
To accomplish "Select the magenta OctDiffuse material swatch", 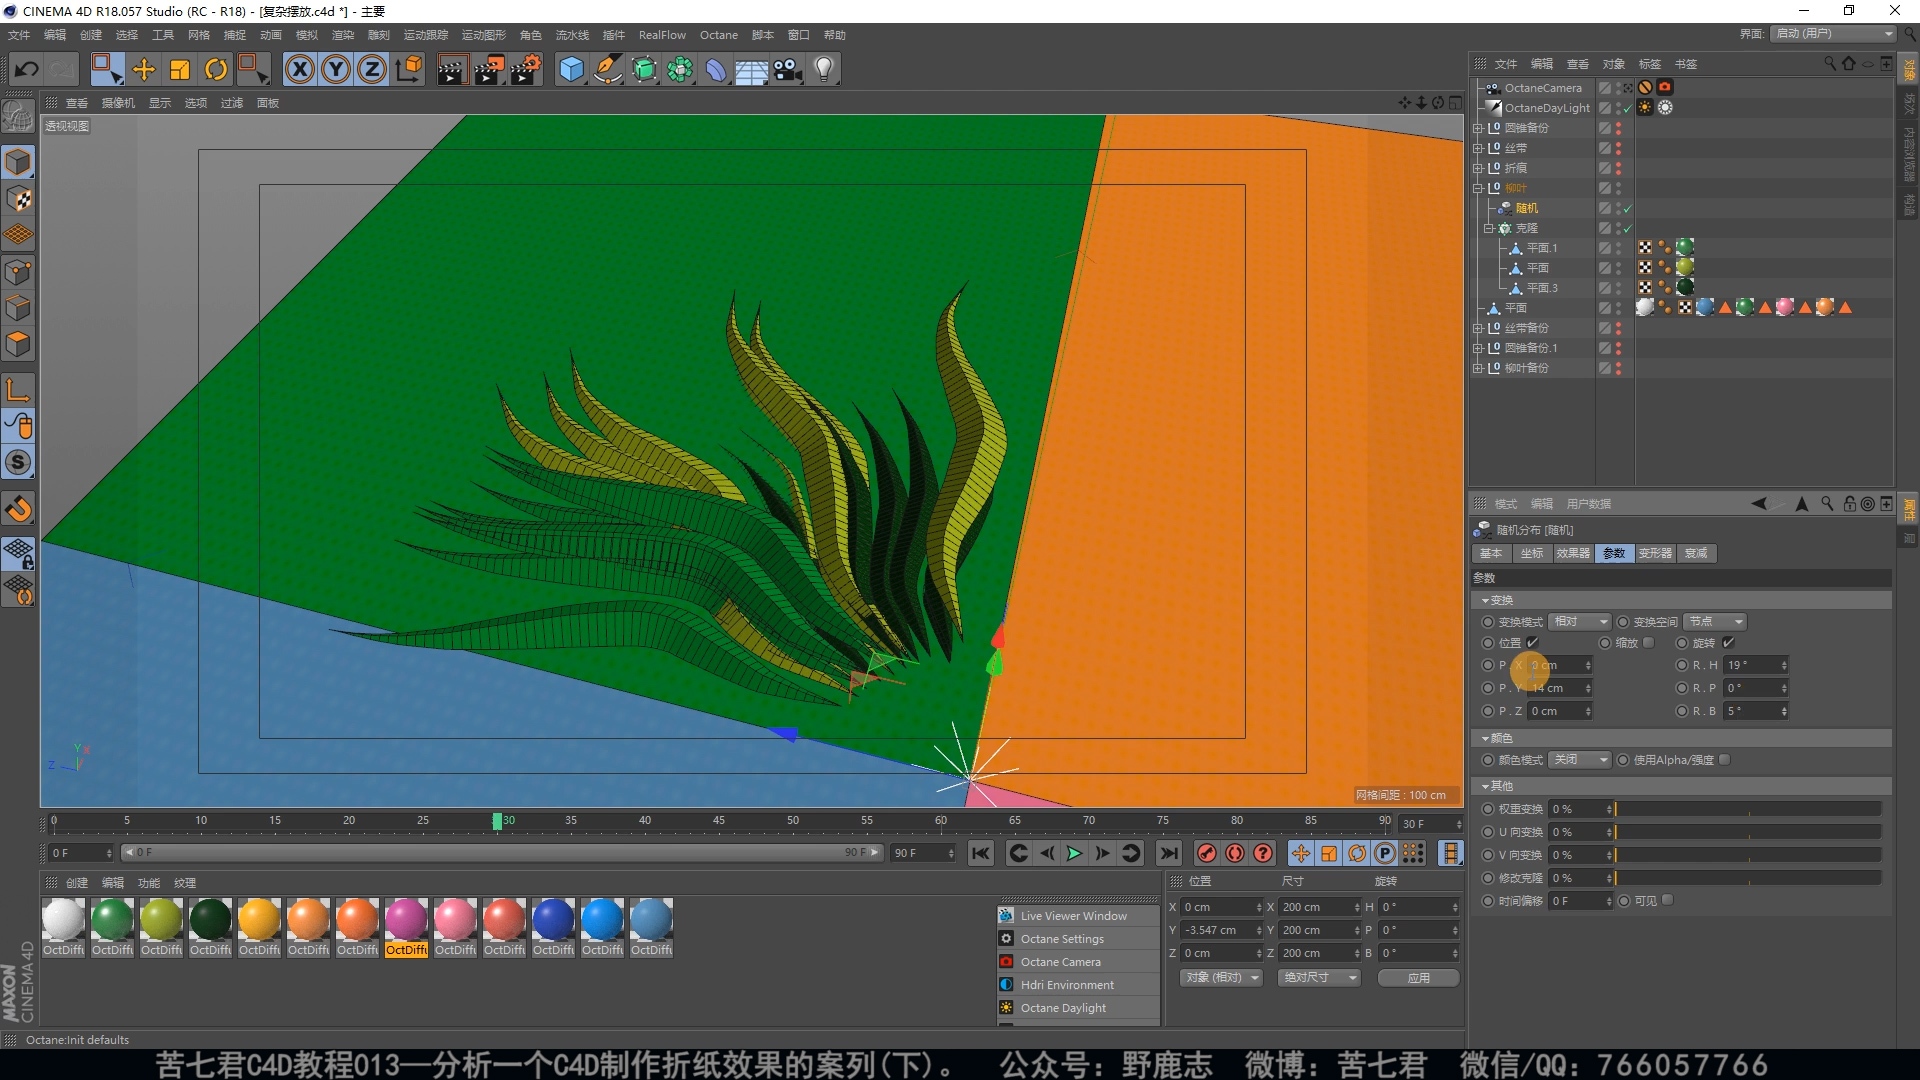I will [x=406, y=920].
